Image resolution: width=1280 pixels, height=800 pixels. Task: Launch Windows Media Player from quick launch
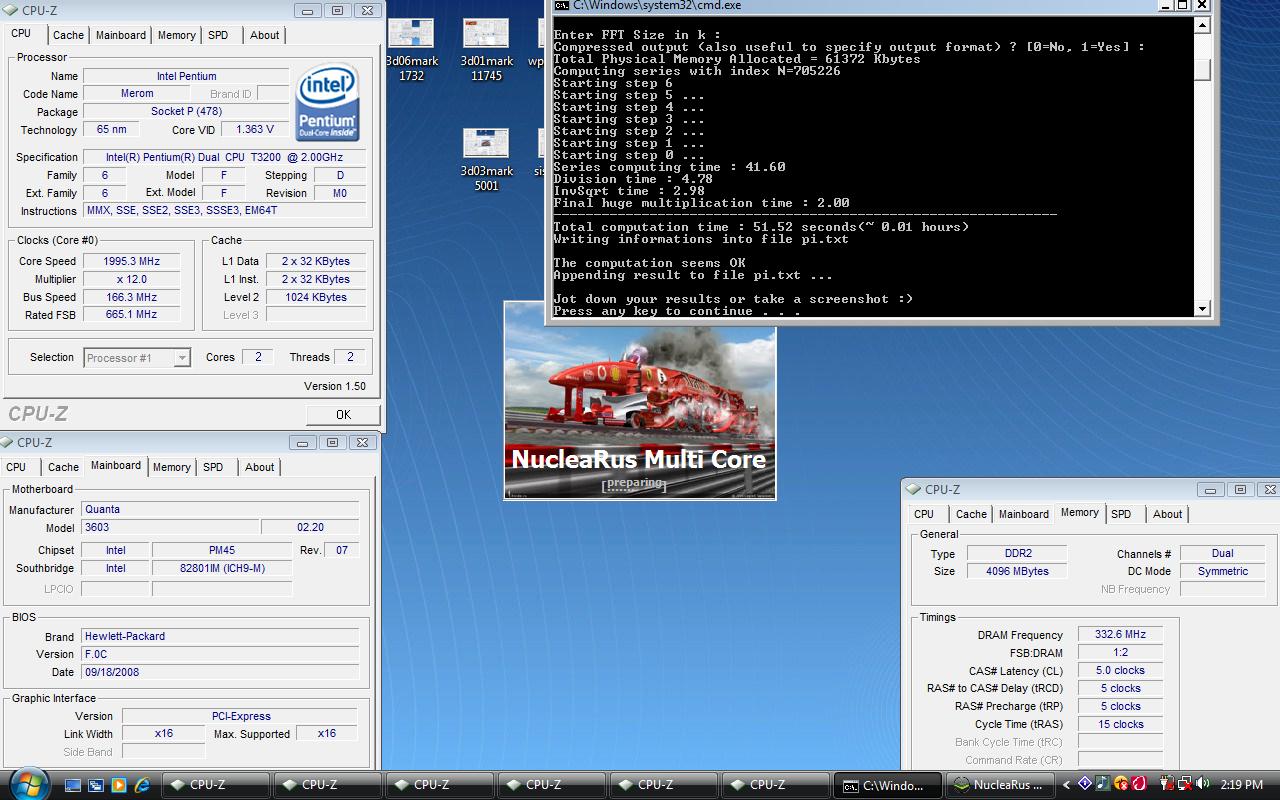point(119,785)
